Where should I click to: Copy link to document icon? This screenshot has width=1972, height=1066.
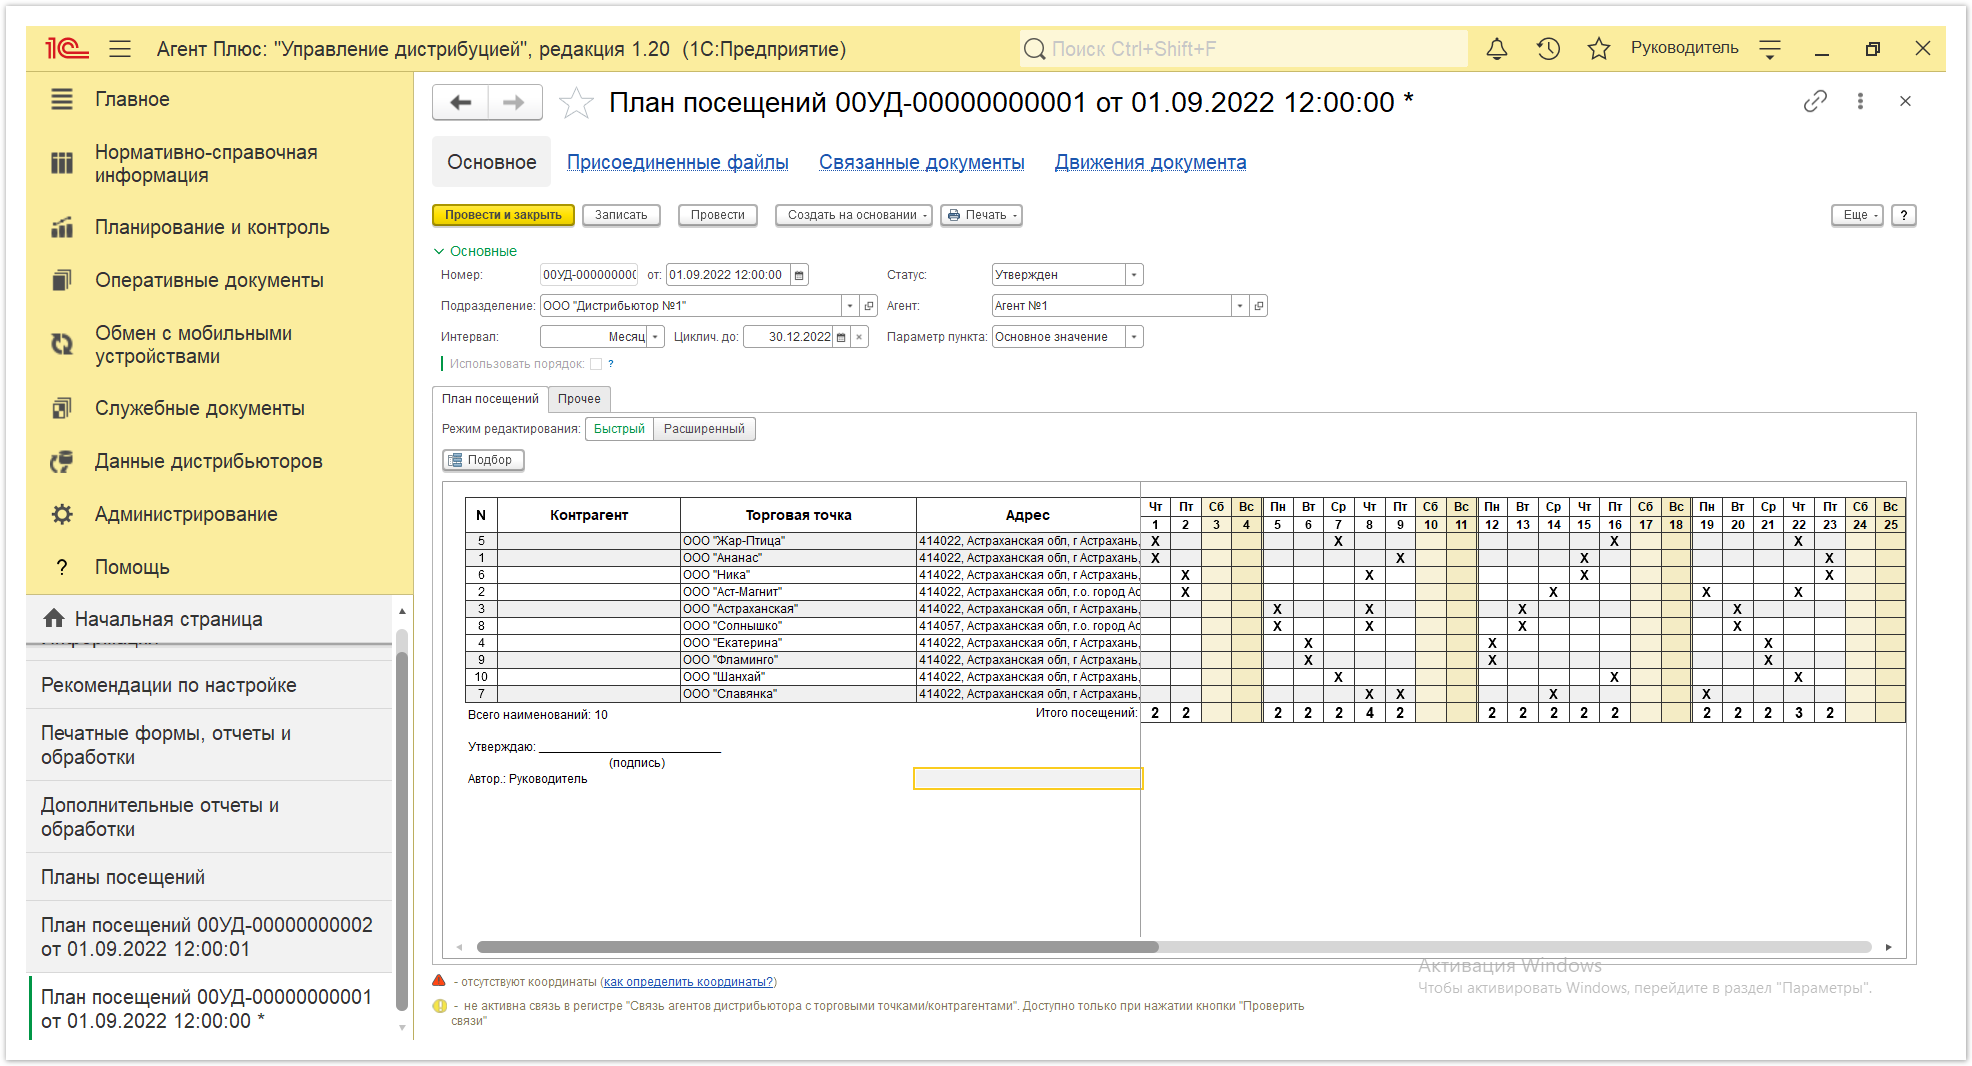pos(1815,101)
